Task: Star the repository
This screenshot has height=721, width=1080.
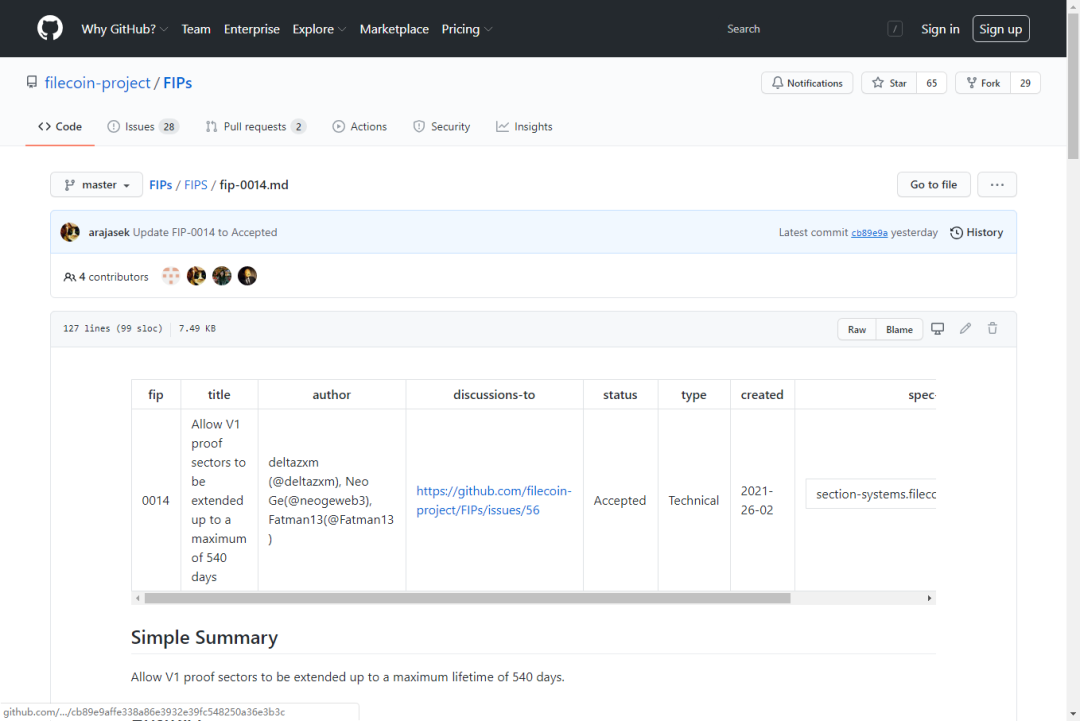Action: [x=889, y=83]
